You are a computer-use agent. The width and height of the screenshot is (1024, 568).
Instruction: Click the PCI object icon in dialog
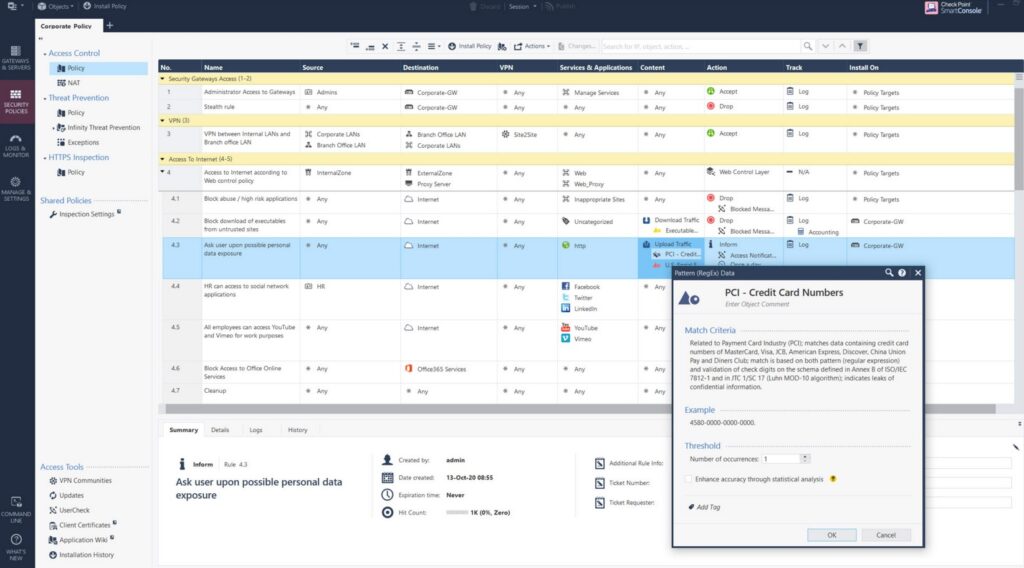[x=689, y=298]
